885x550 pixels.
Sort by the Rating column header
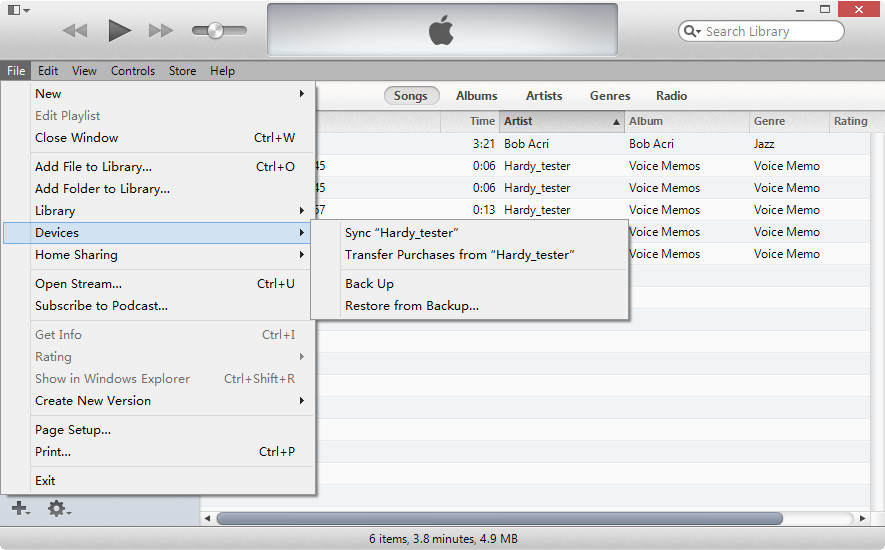[x=851, y=121]
